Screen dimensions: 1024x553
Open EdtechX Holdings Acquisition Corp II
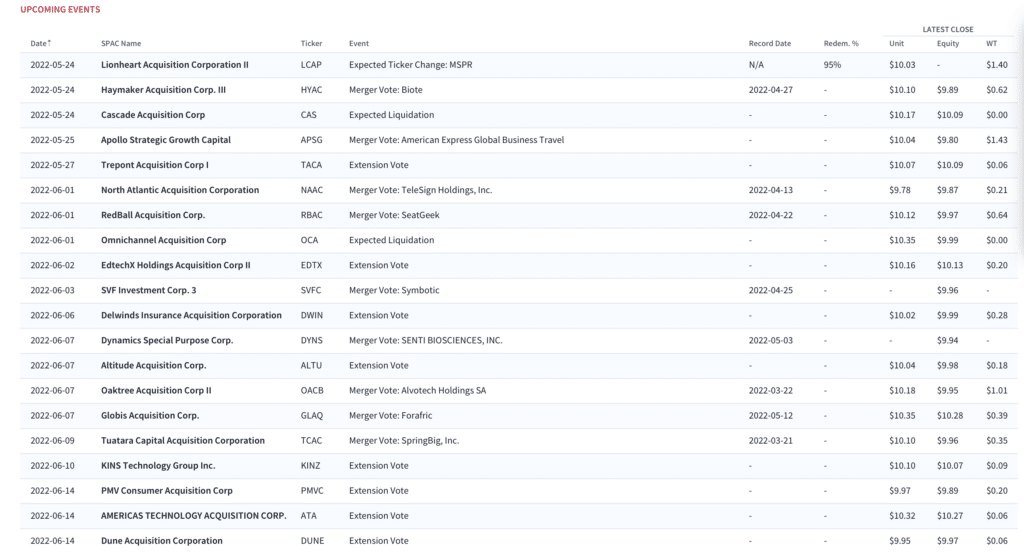tap(176, 265)
